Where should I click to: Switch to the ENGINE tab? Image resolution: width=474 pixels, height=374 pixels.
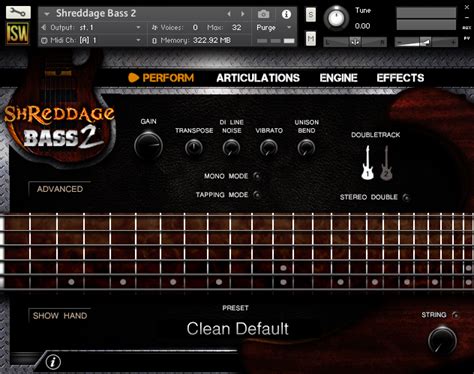click(338, 78)
